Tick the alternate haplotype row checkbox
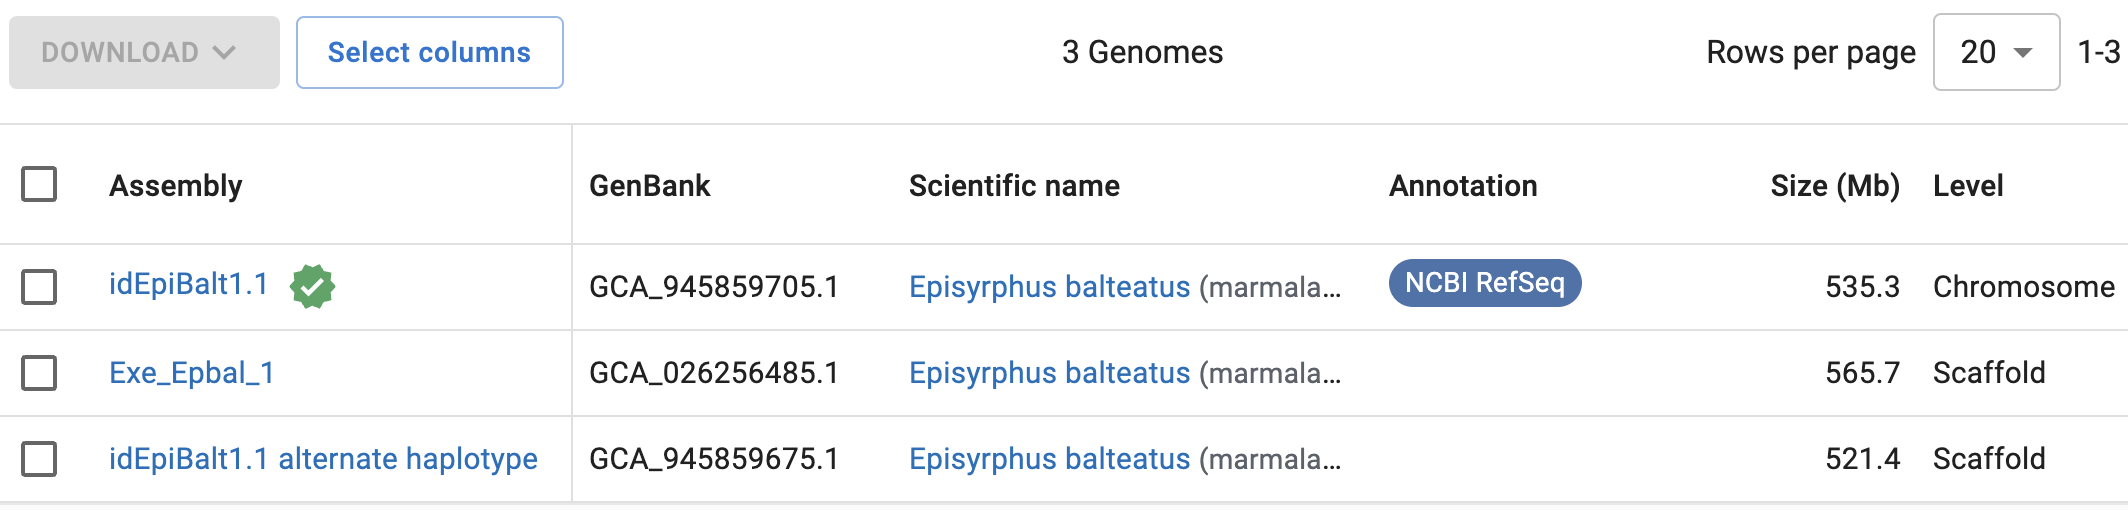 coord(39,459)
